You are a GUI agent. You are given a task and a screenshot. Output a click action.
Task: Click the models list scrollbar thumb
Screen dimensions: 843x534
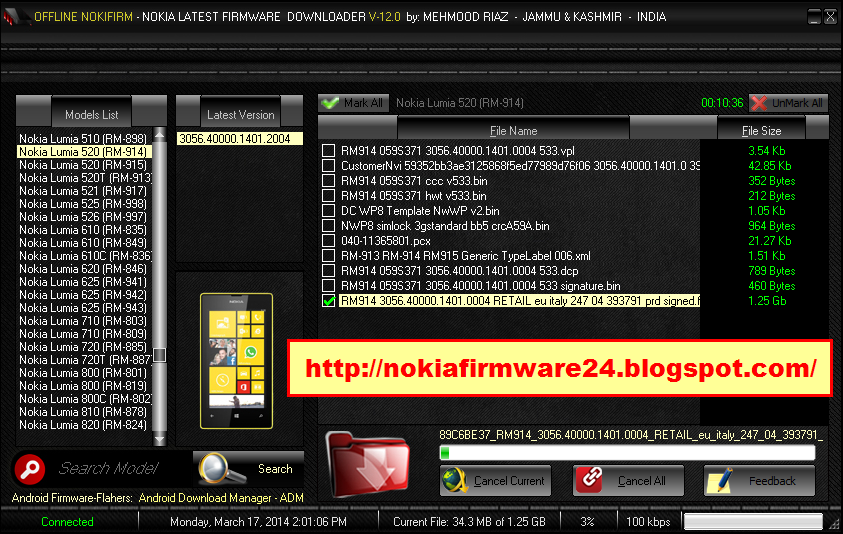pyautogui.click(x=160, y=355)
